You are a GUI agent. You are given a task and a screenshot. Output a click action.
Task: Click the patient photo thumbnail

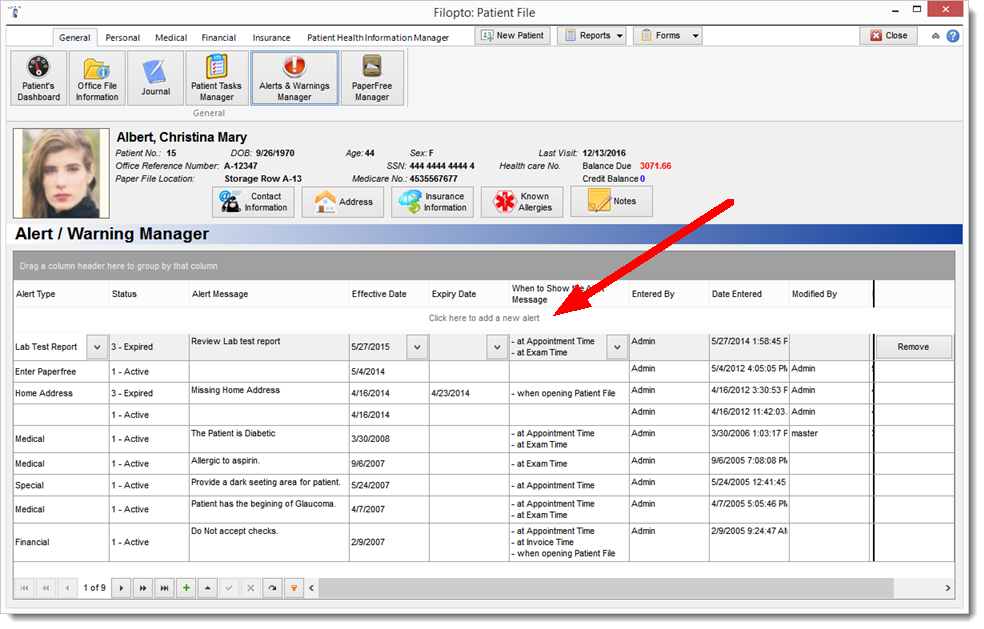pos(62,173)
